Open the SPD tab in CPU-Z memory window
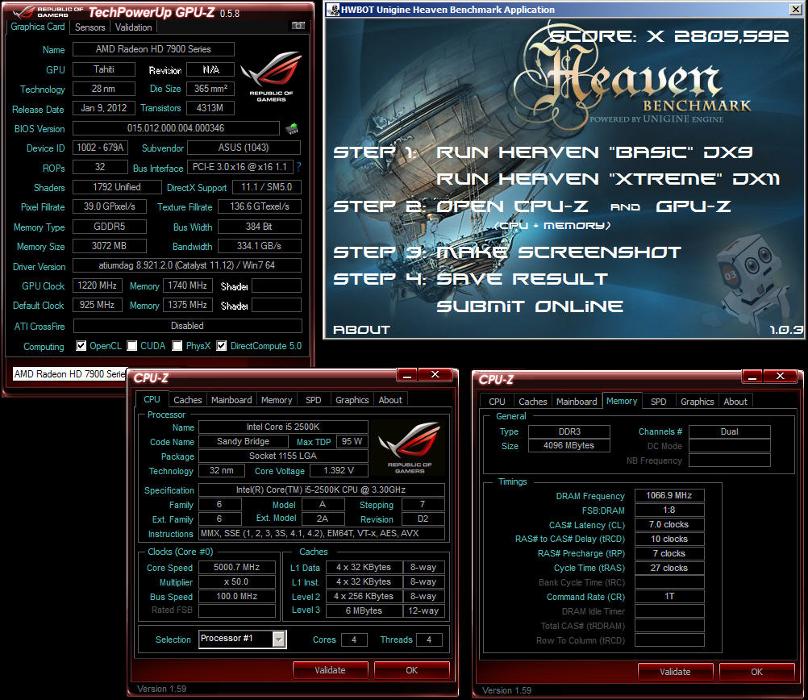The width and height of the screenshot is (808, 700). pos(658,401)
